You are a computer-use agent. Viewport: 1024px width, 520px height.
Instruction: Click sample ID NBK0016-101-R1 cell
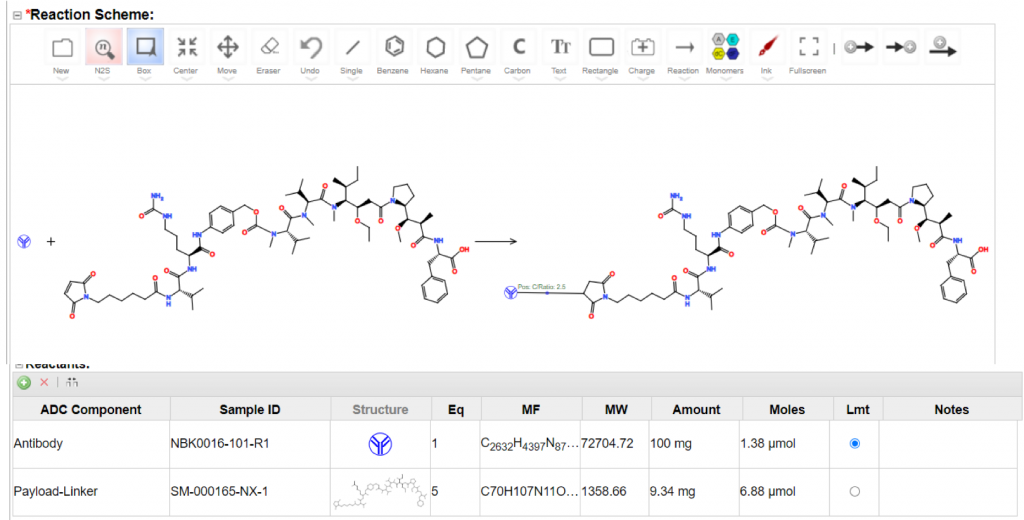point(250,444)
